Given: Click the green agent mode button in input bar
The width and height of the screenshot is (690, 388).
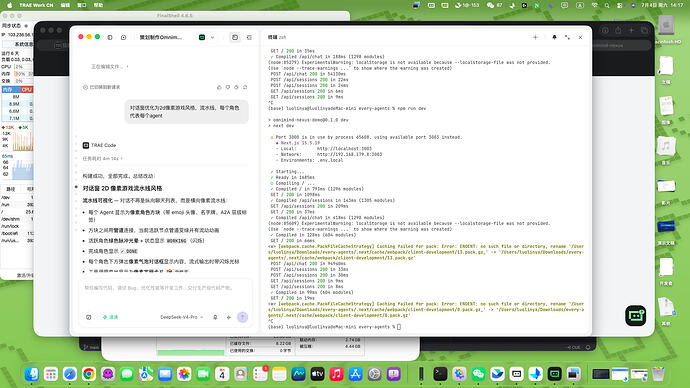Looking at the screenshot, I should tap(110, 317).
